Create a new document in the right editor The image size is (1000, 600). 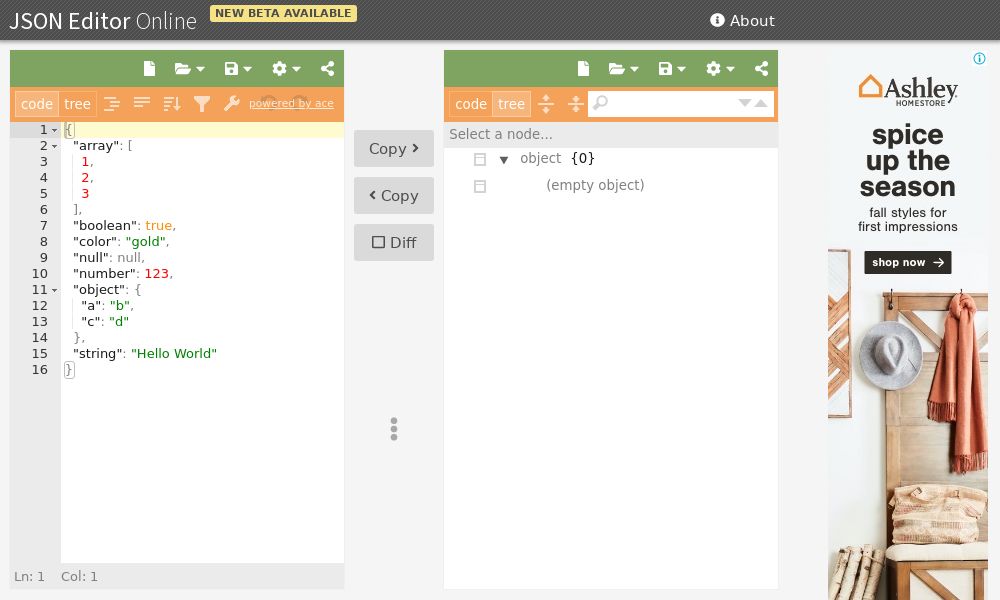[583, 68]
